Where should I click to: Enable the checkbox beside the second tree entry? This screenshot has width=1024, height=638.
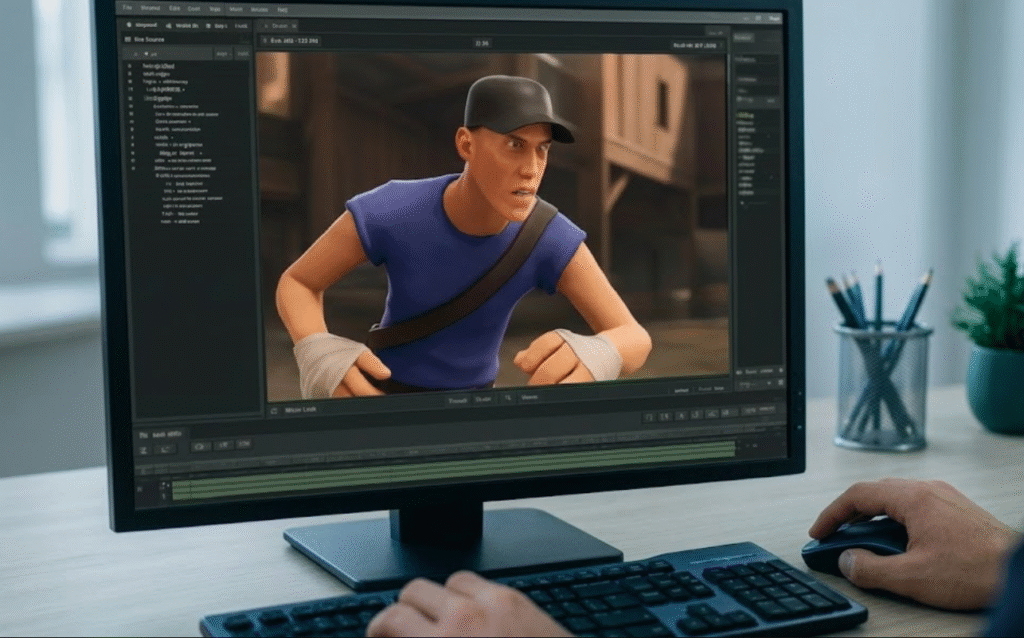pos(129,73)
